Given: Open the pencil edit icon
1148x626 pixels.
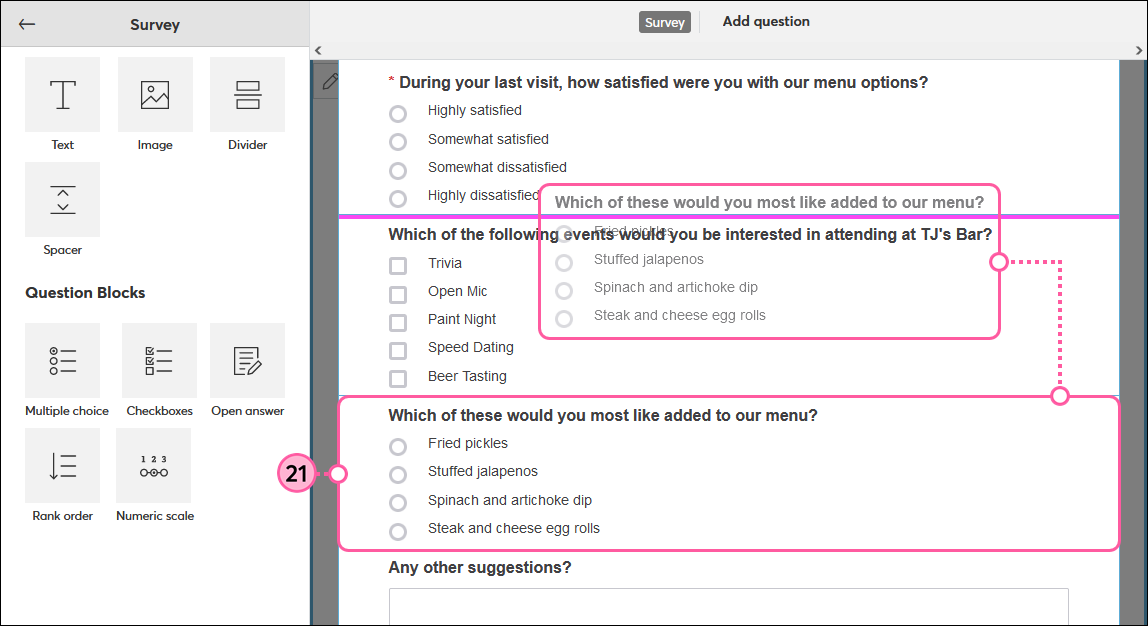Looking at the screenshot, I should tap(329, 81).
